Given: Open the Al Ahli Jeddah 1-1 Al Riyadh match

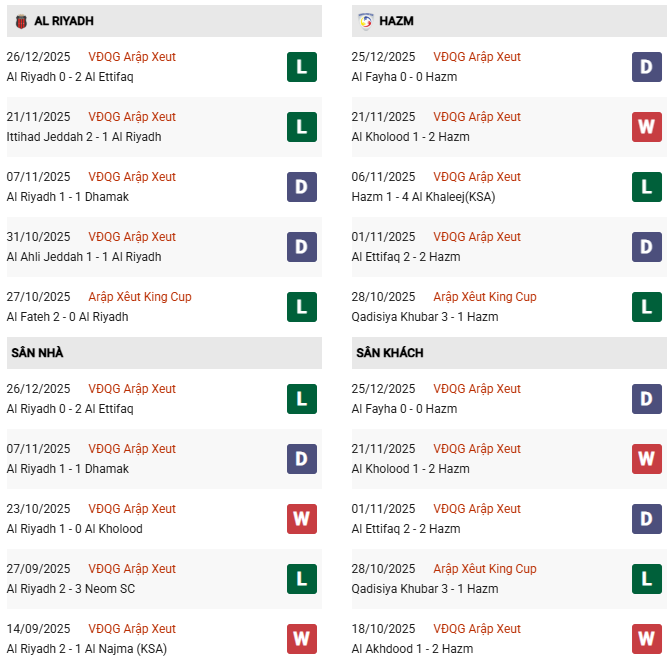Looking at the screenshot, I should pyautogui.click(x=84, y=257).
